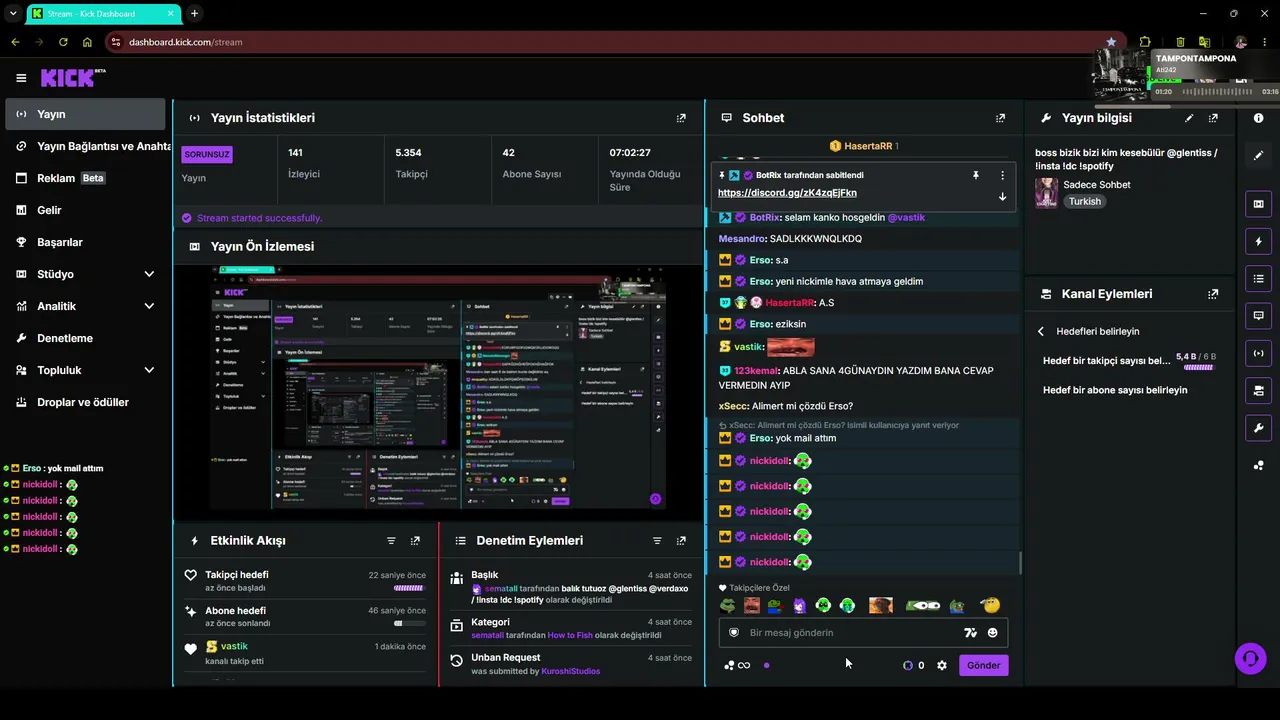Expand the pinned message with down arrow
Screen dimensions: 1280x720
tap(1002, 196)
